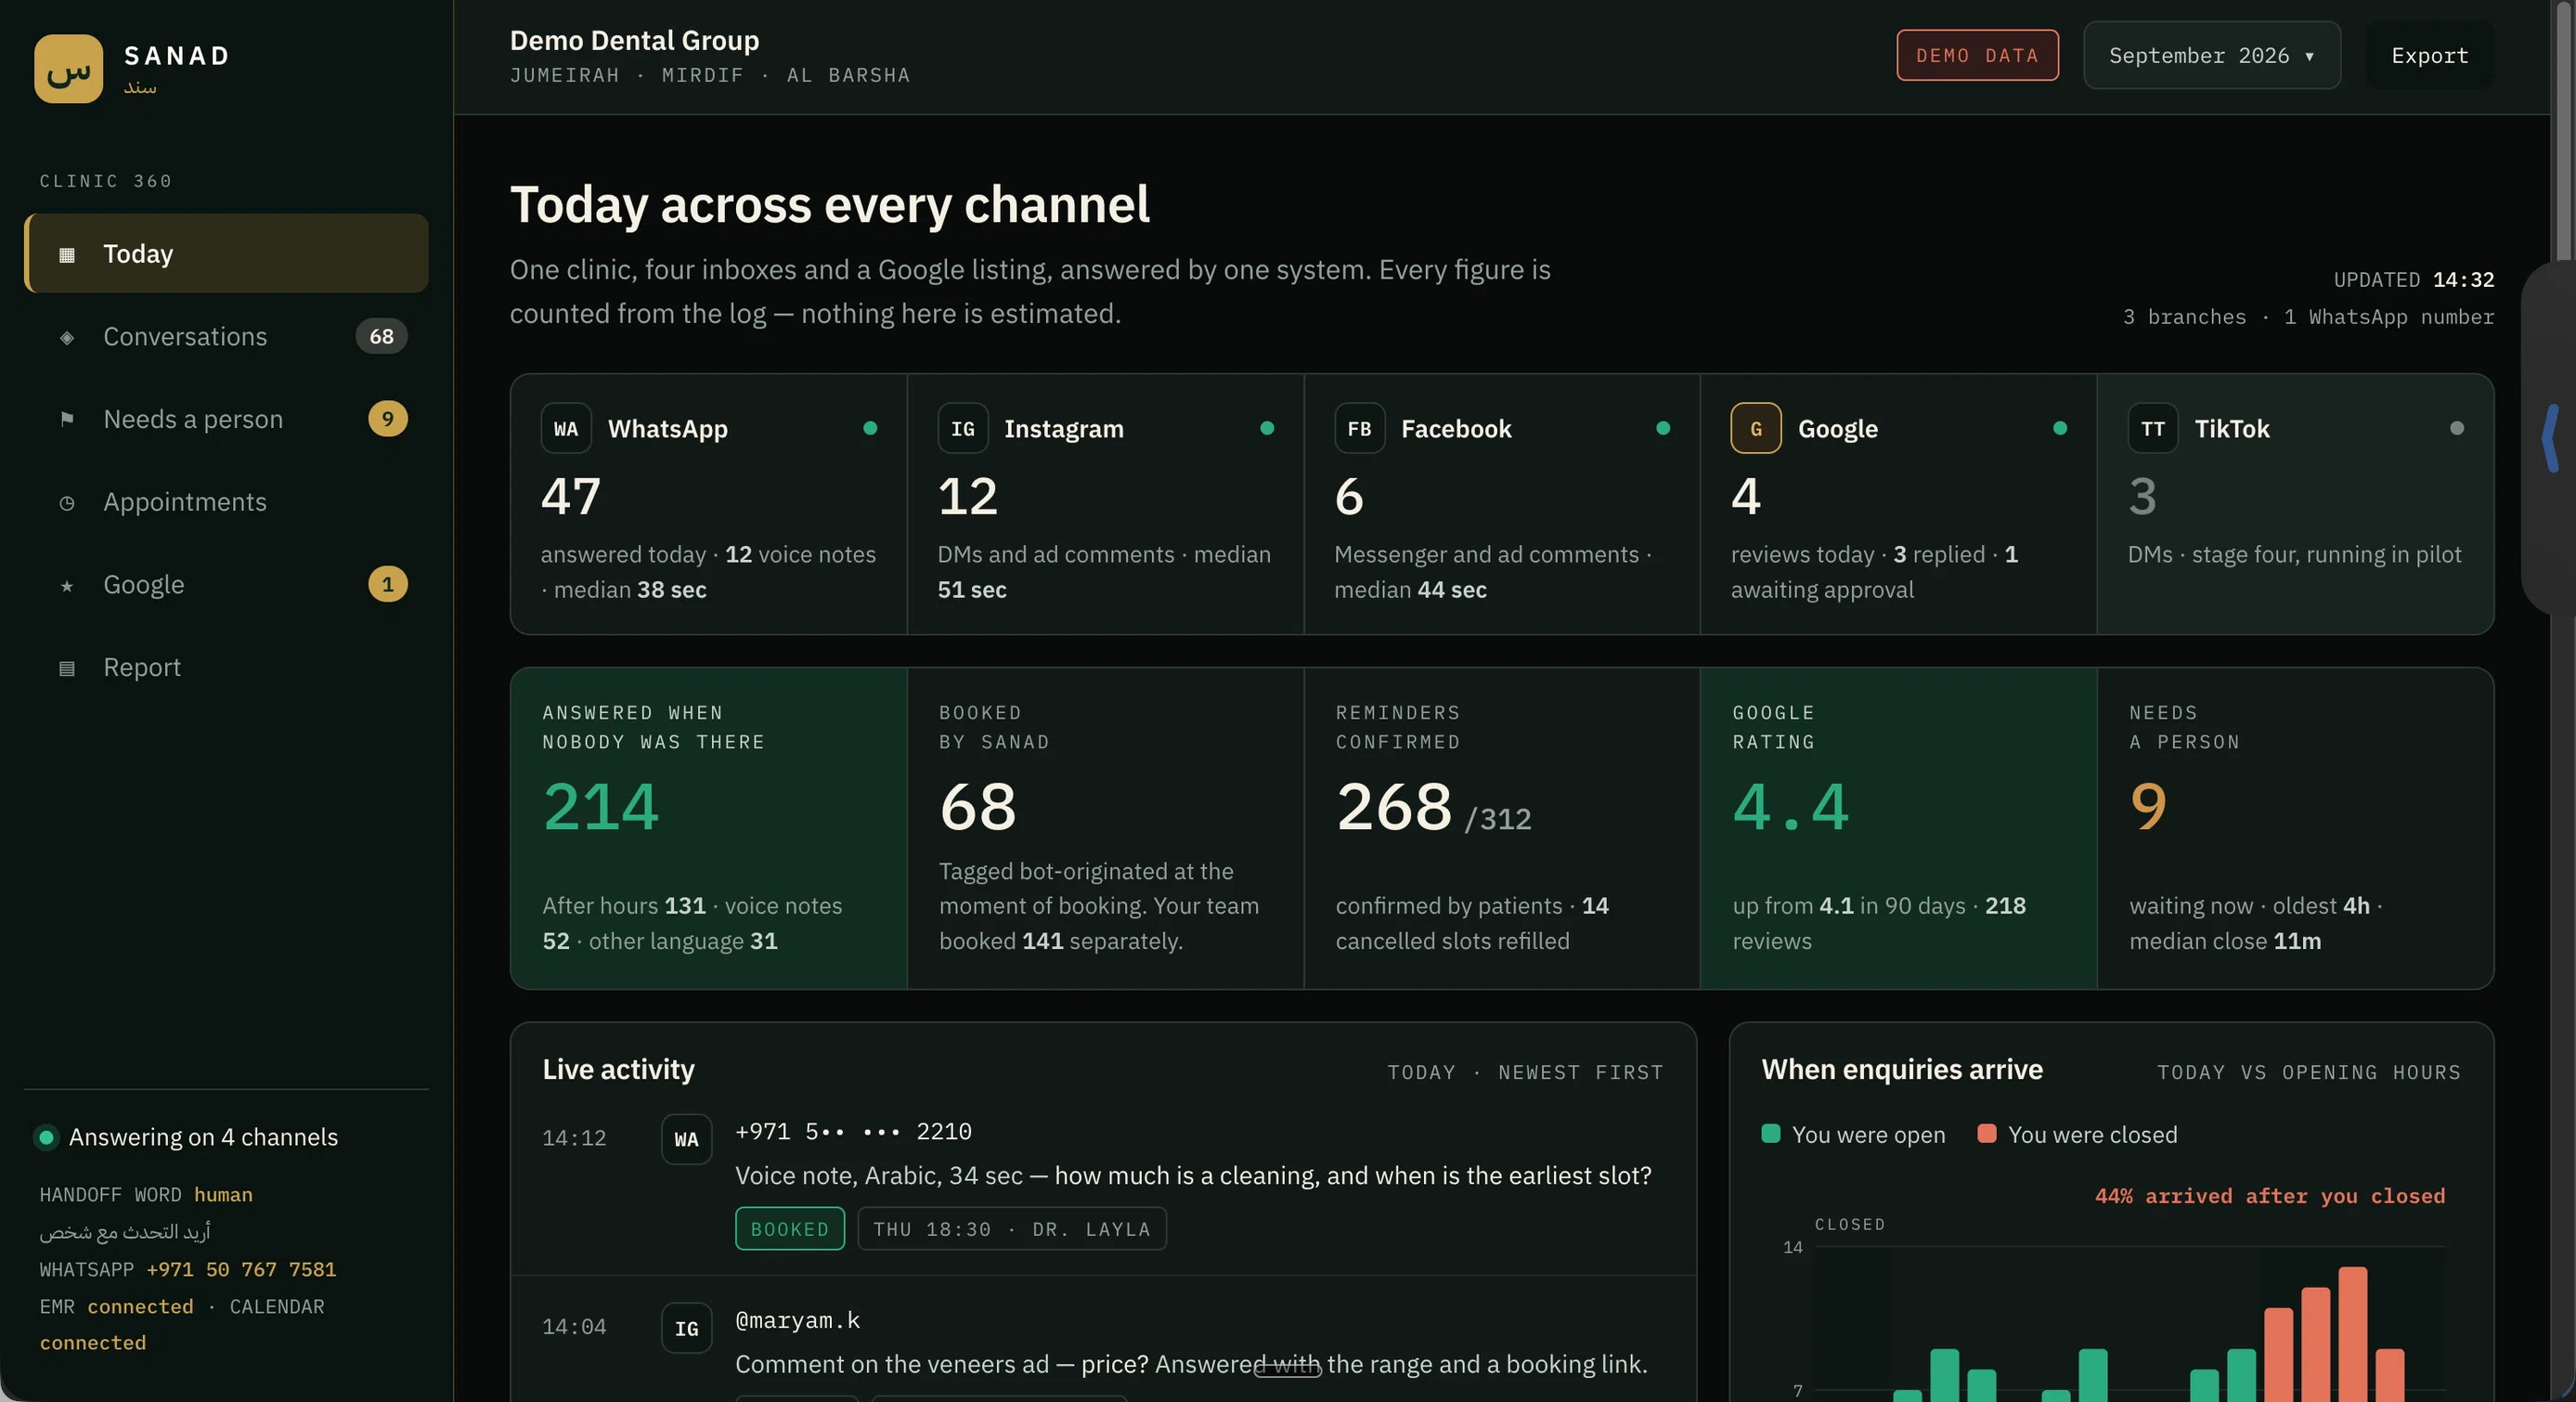Viewport: 2576px width, 1402px height.
Task: Click the 44% arrived after you closed note
Action: click(2270, 1196)
